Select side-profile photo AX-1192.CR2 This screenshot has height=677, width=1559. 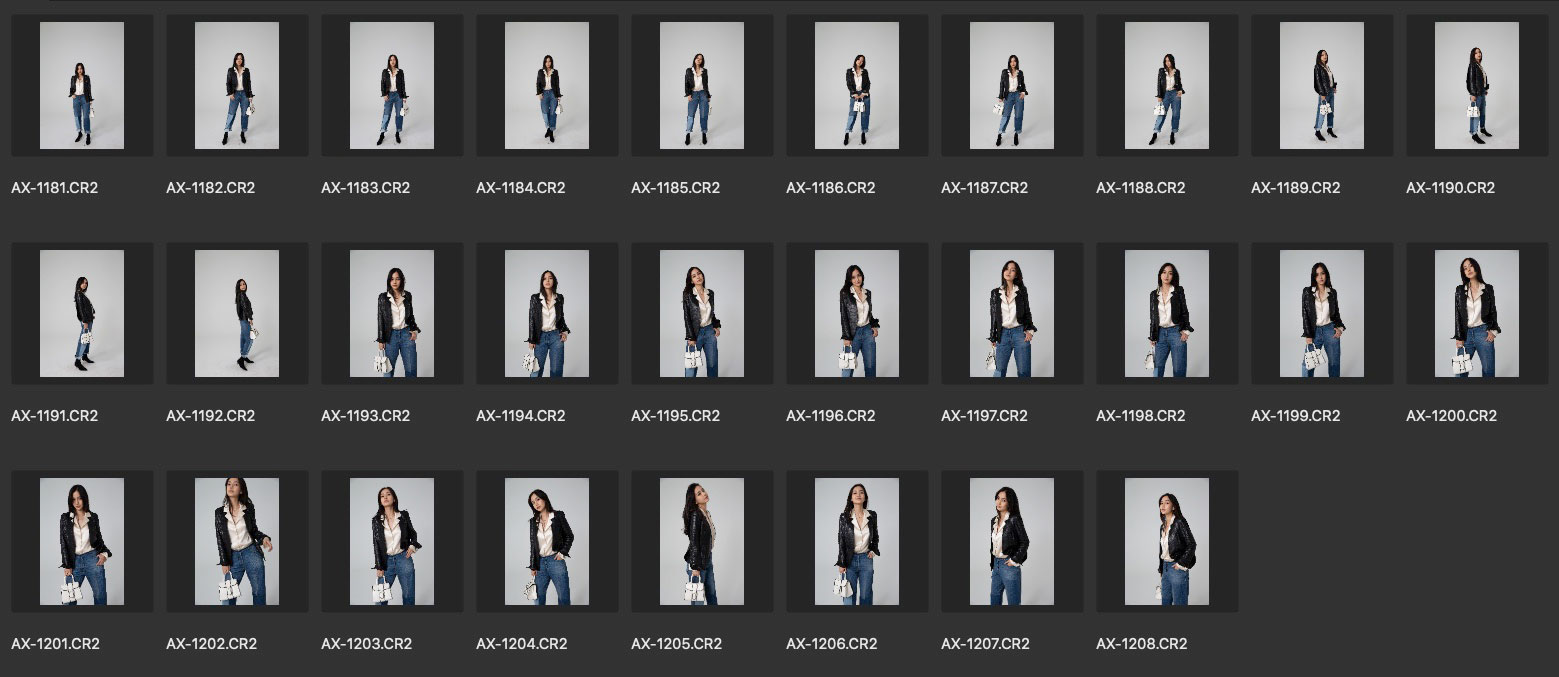[237, 314]
